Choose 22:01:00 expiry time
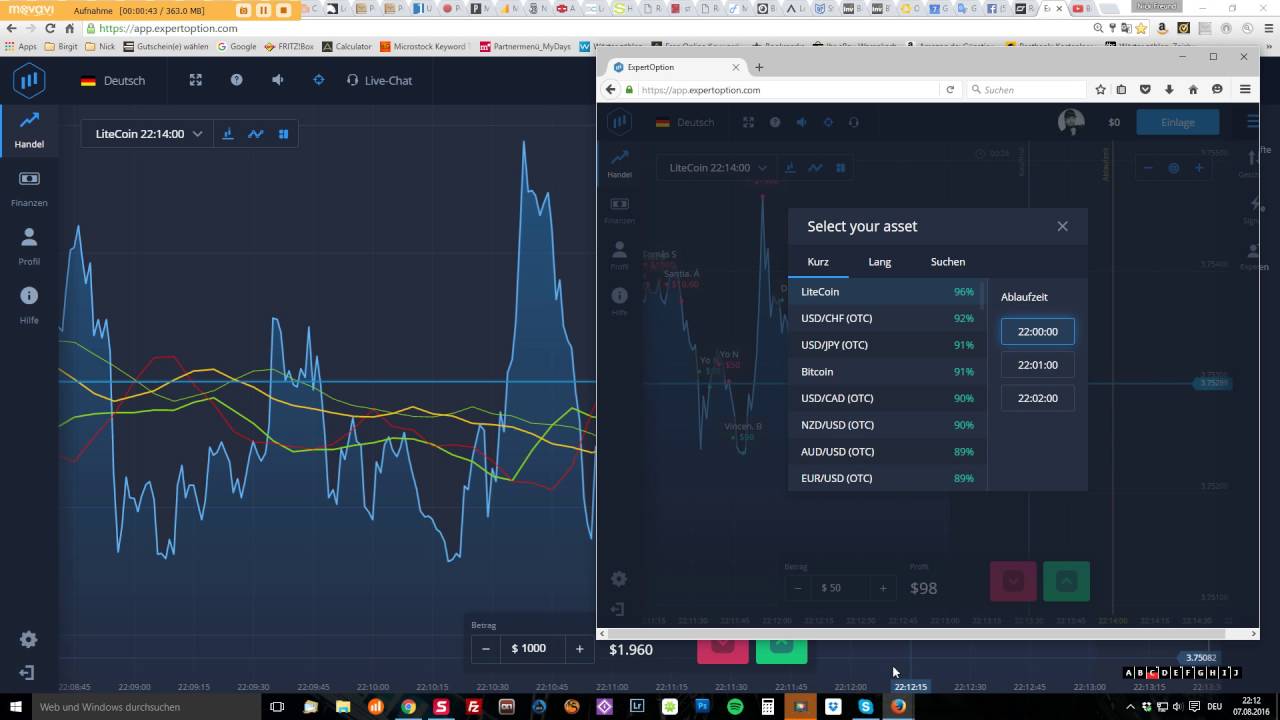This screenshot has height=720, width=1280. 1038,365
